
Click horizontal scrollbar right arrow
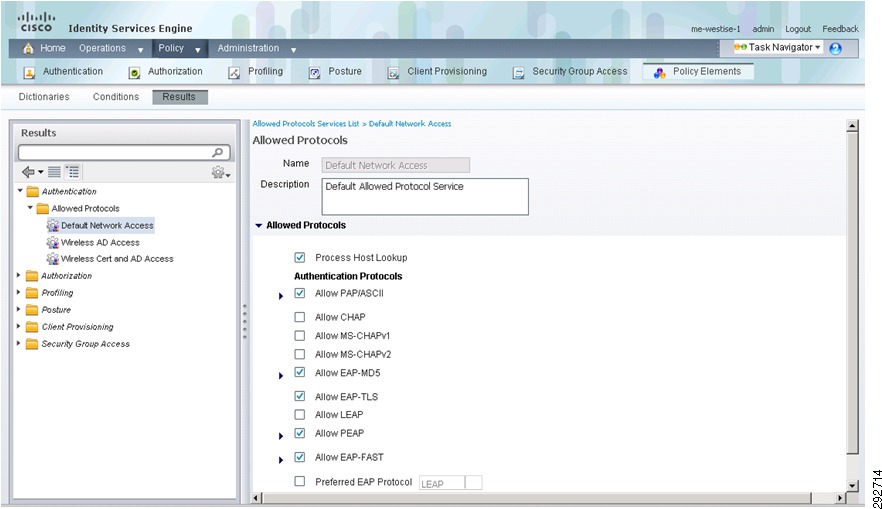(x=840, y=498)
